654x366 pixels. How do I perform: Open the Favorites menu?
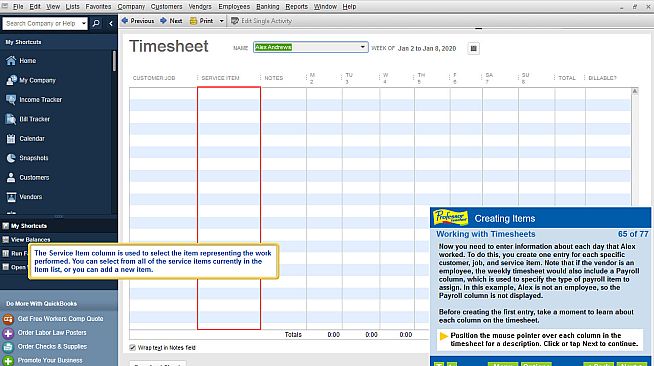click(x=98, y=7)
